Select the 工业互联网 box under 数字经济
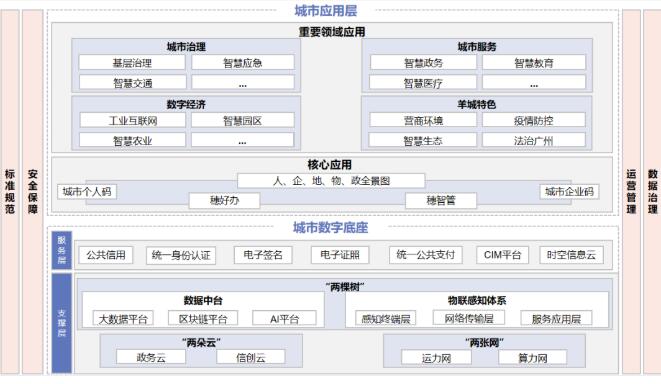The width and height of the screenshot is (661, 384). pyautogui.click(x=133, y=120)
